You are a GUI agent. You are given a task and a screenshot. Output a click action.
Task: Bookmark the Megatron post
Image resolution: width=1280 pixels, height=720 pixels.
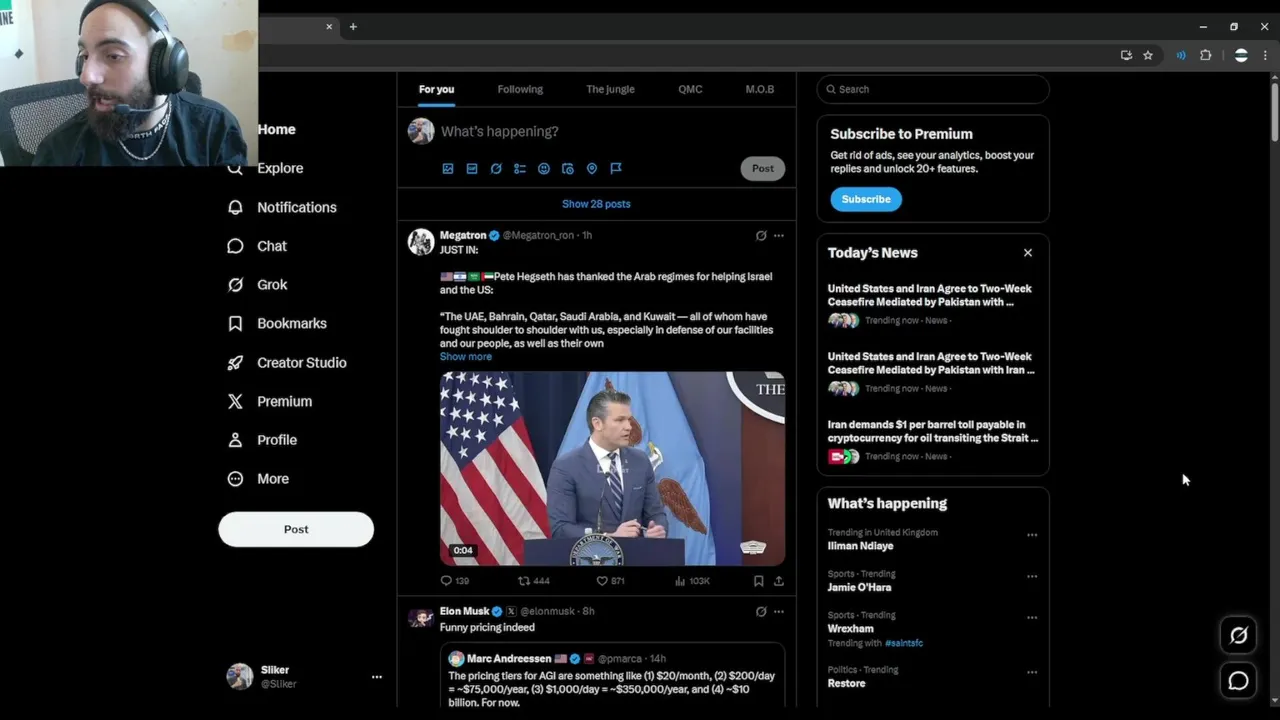[758, 581]
